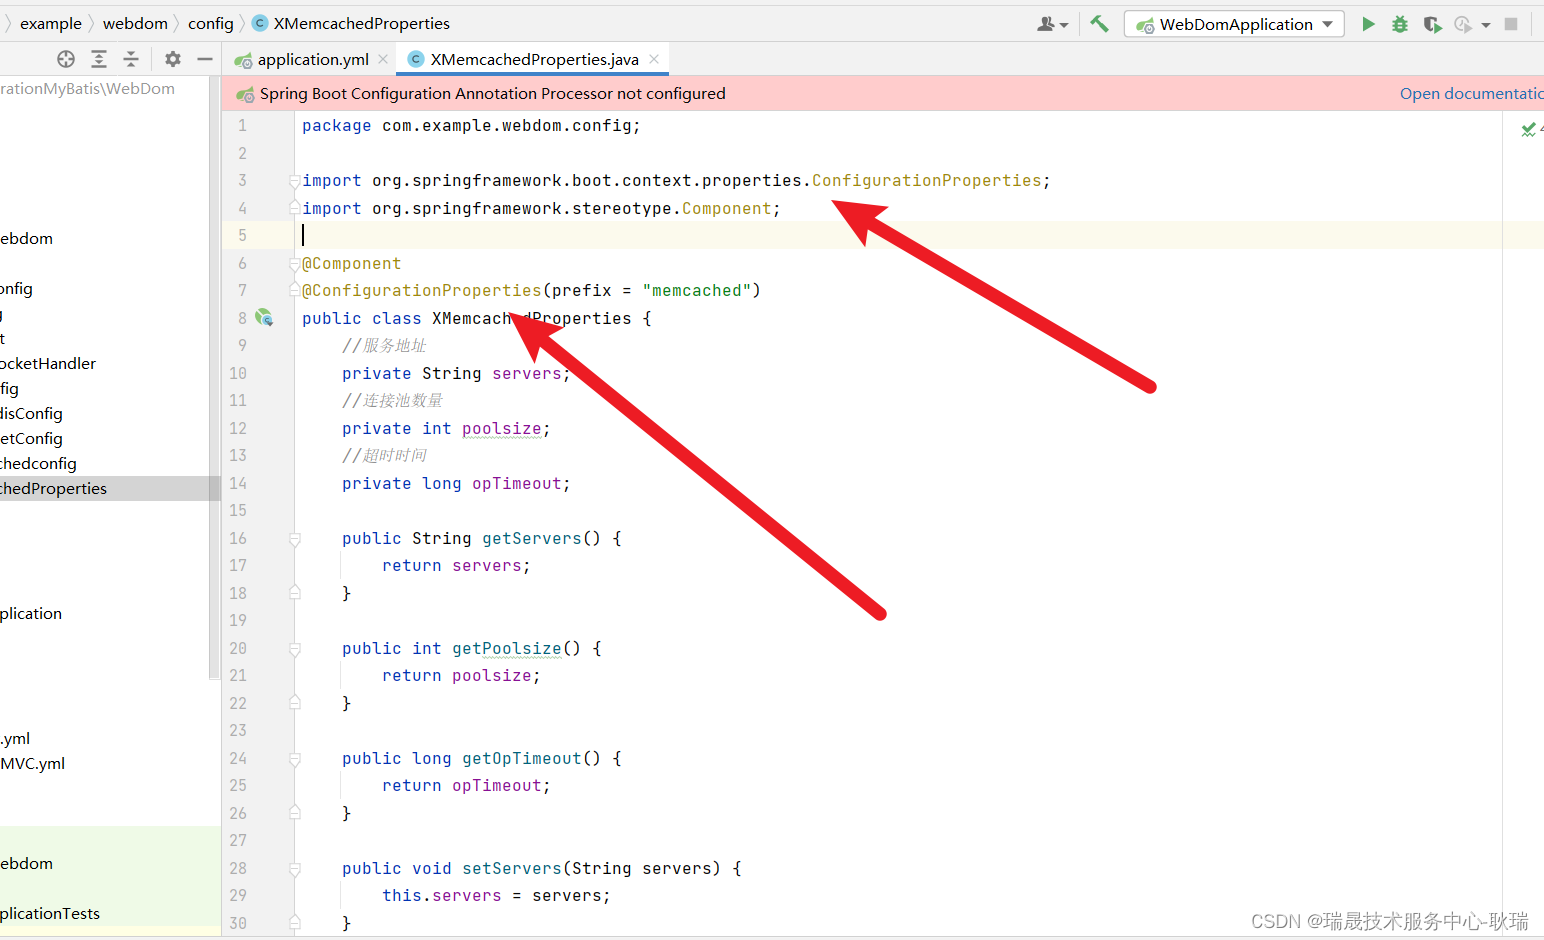Click the class icon on XMemcachedProperties.java tab
Viewport: 1544px width, 940px height.
416,59
